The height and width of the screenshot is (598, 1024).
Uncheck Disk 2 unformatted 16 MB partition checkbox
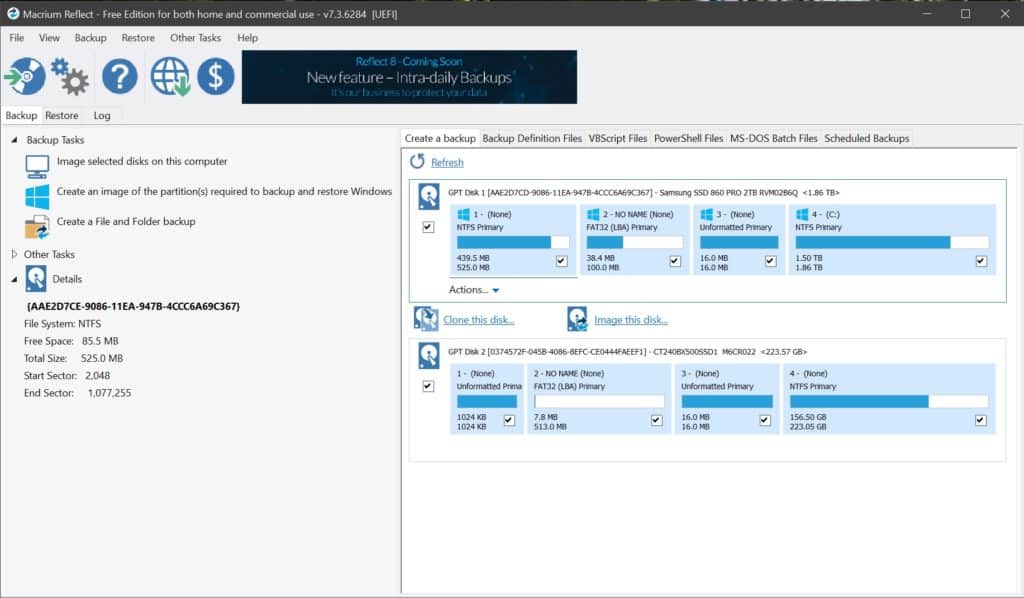point(765,420)
